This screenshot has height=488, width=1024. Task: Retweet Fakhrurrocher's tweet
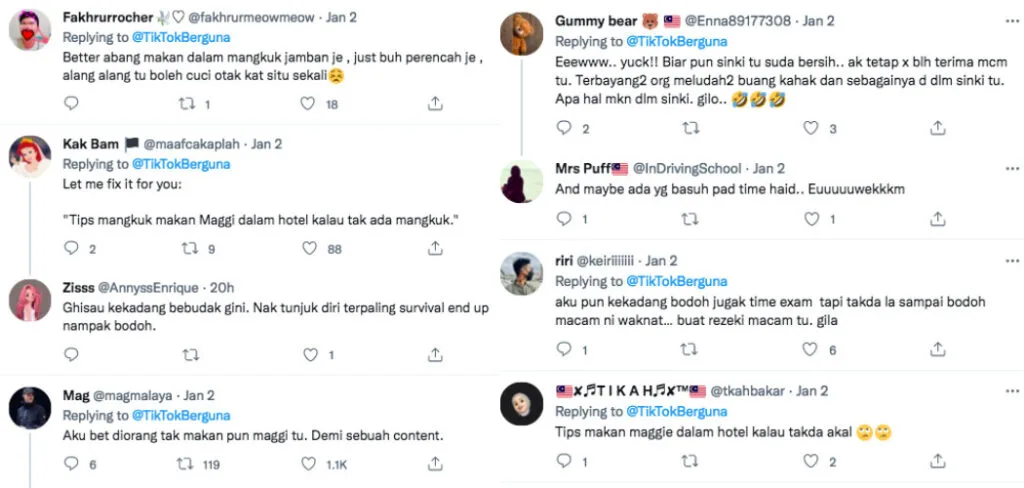(185, 103)
